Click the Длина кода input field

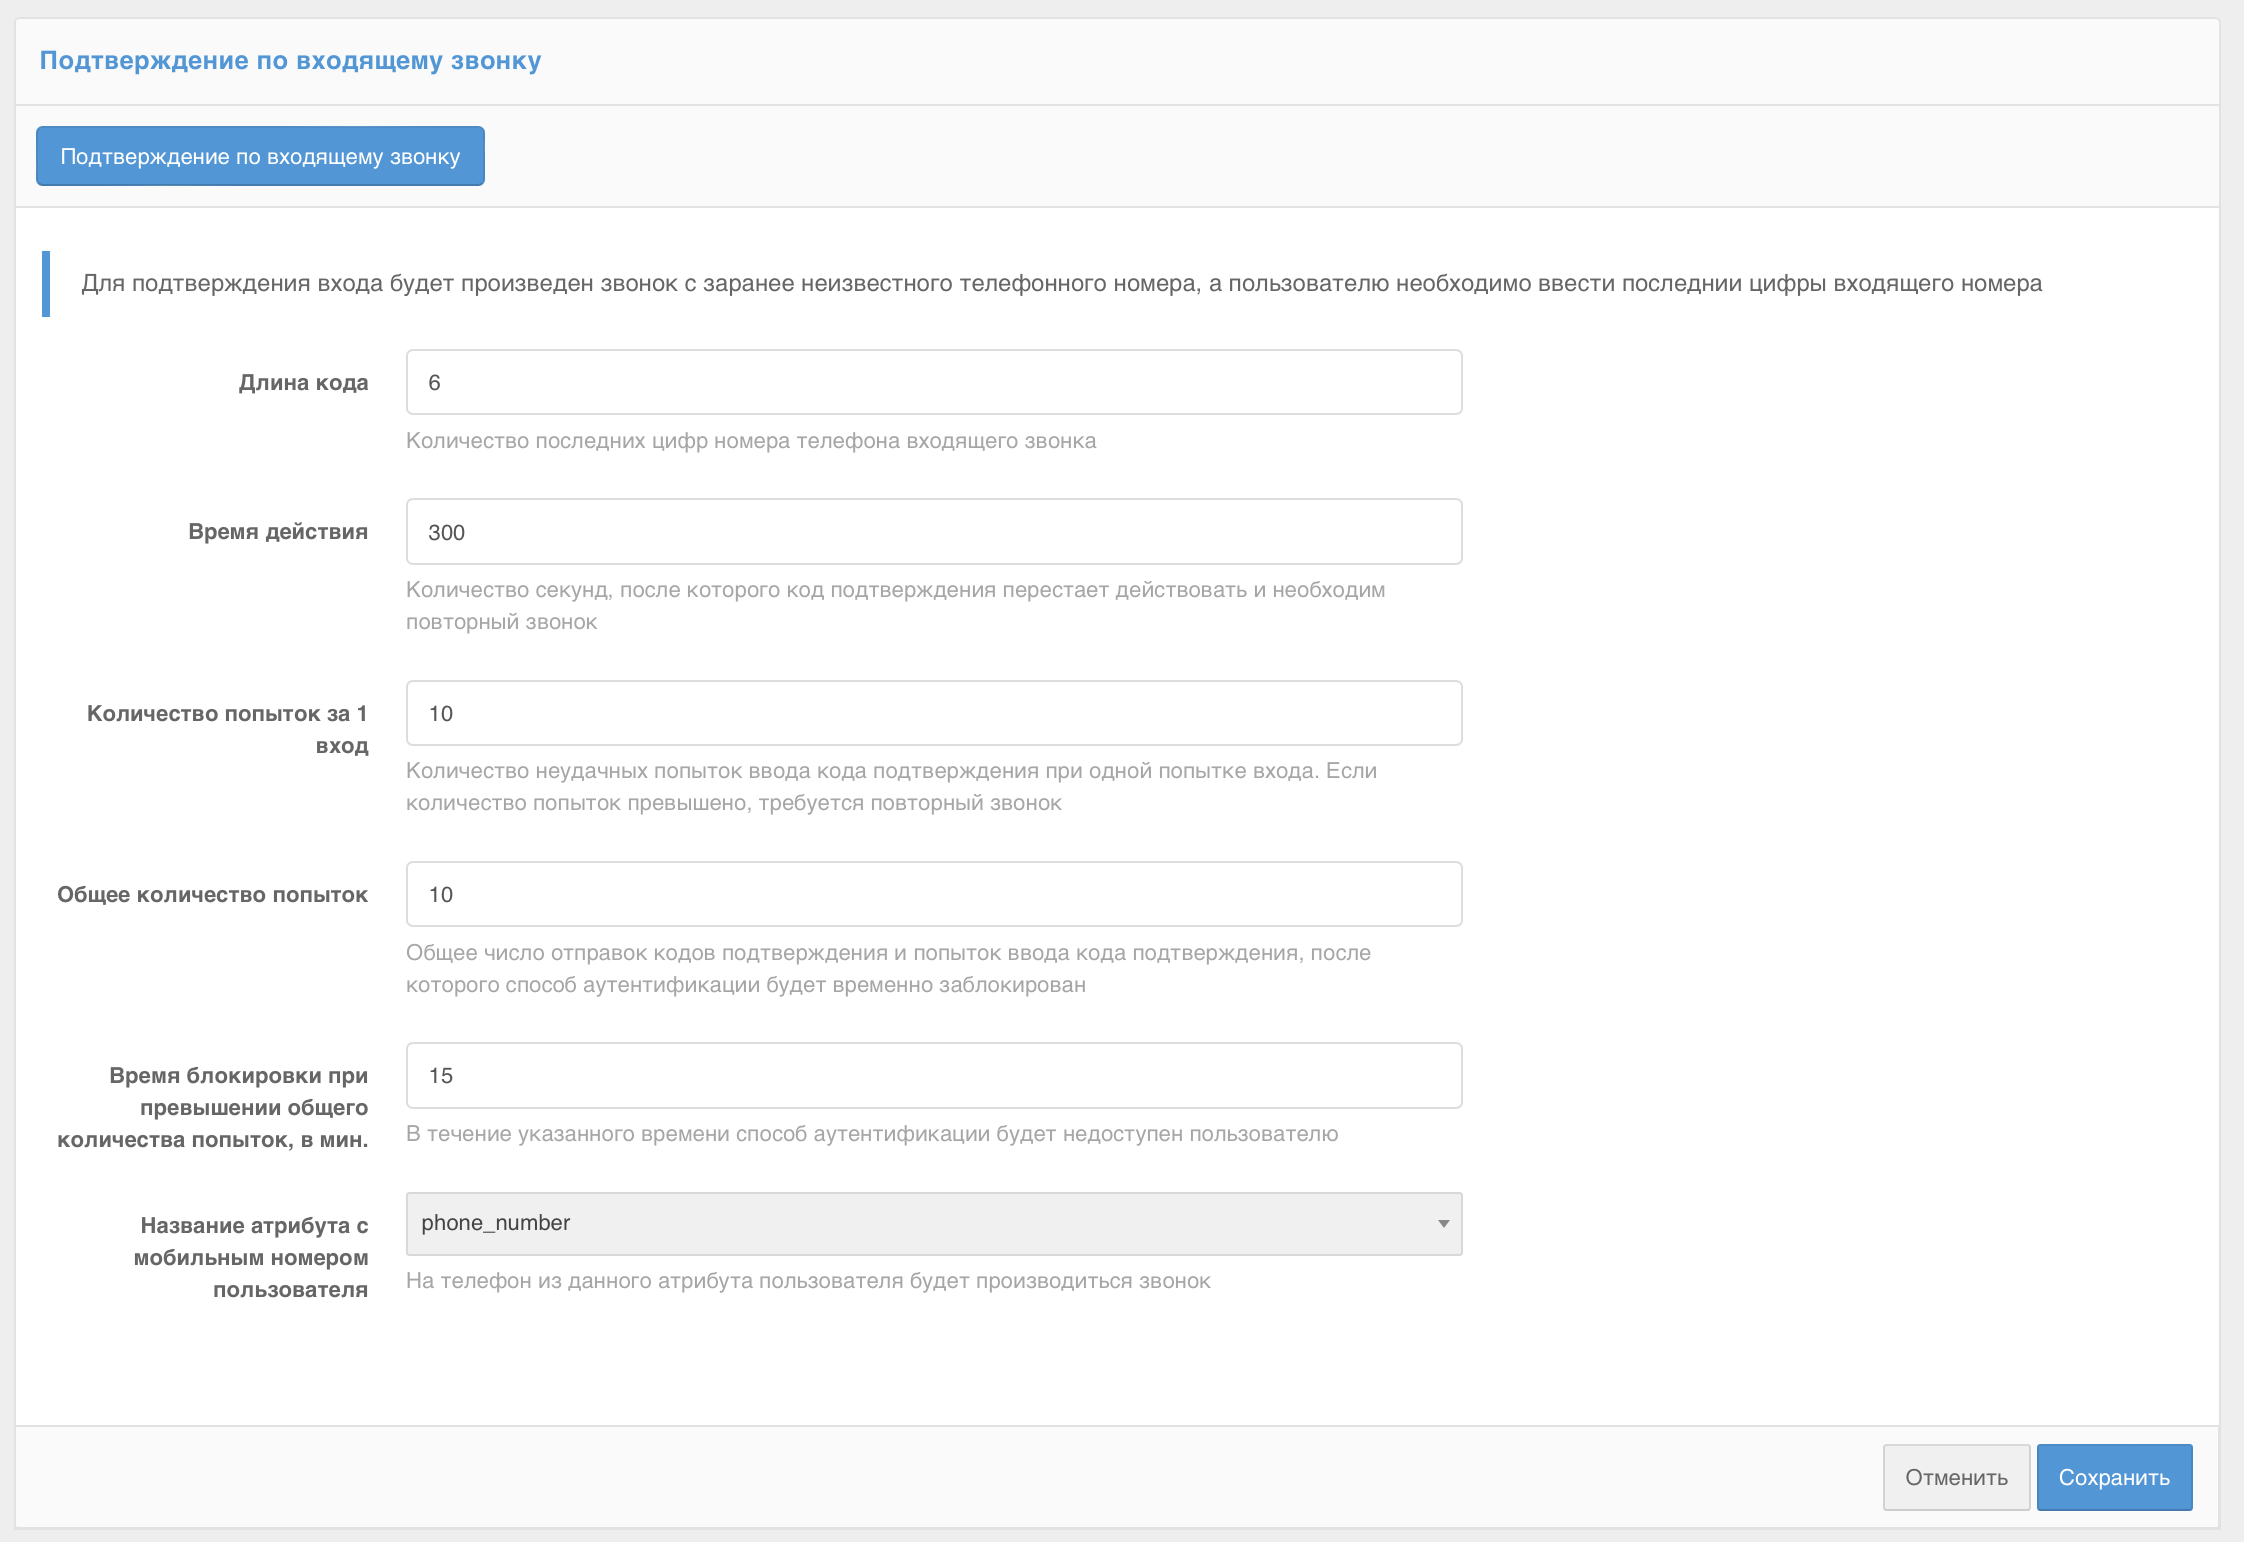933,382
